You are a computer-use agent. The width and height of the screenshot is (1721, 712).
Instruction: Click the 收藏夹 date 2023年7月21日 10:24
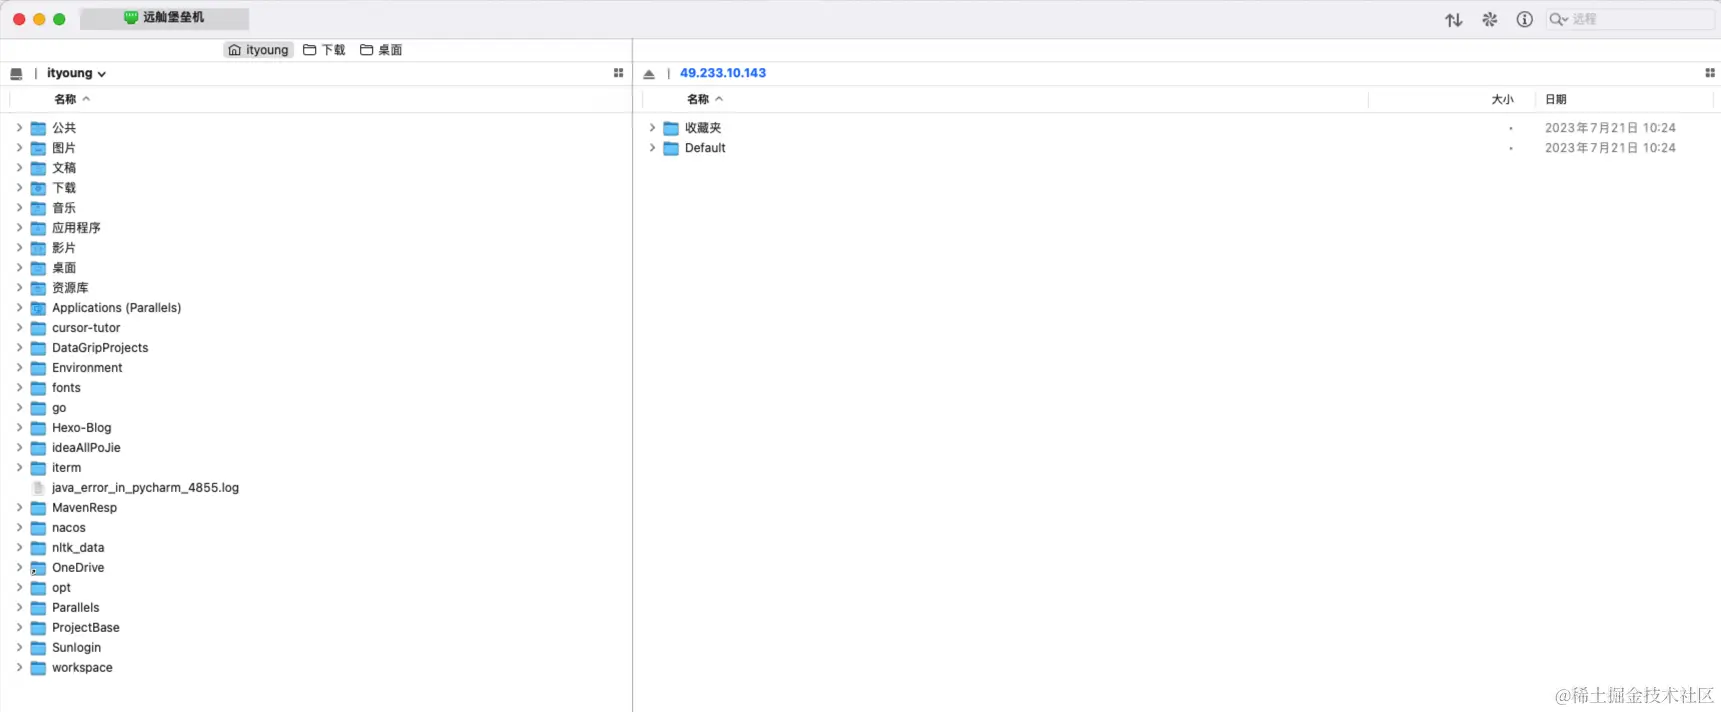(x=1610, y=128)
